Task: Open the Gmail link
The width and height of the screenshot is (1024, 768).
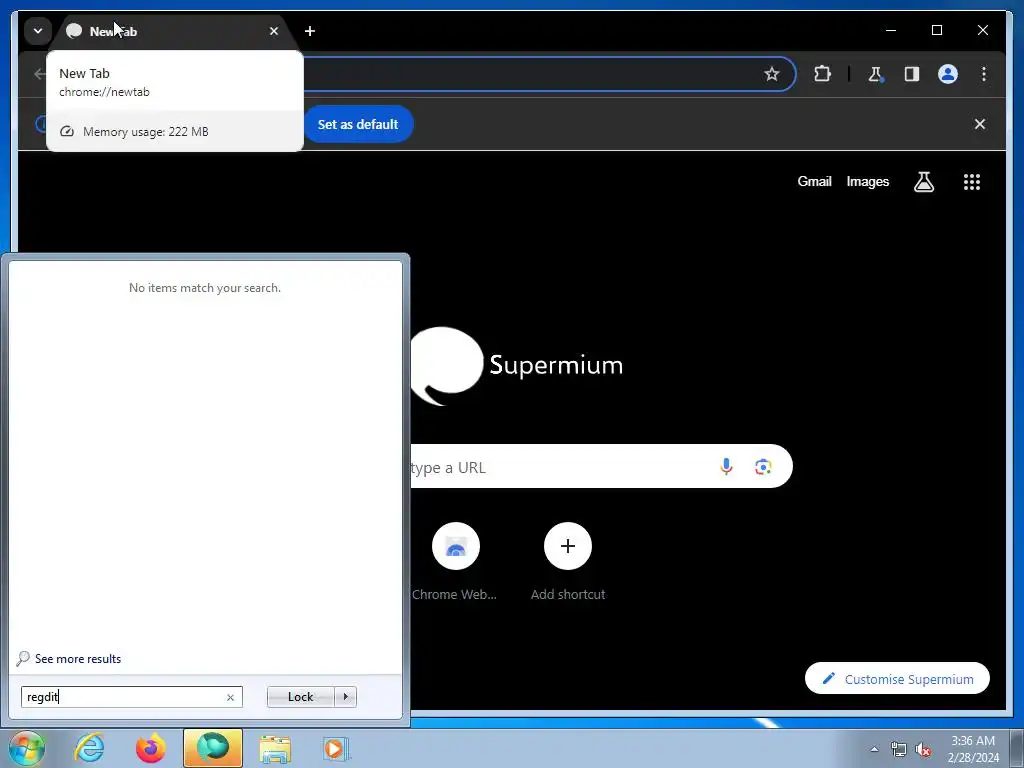Action: coord(814,182)
